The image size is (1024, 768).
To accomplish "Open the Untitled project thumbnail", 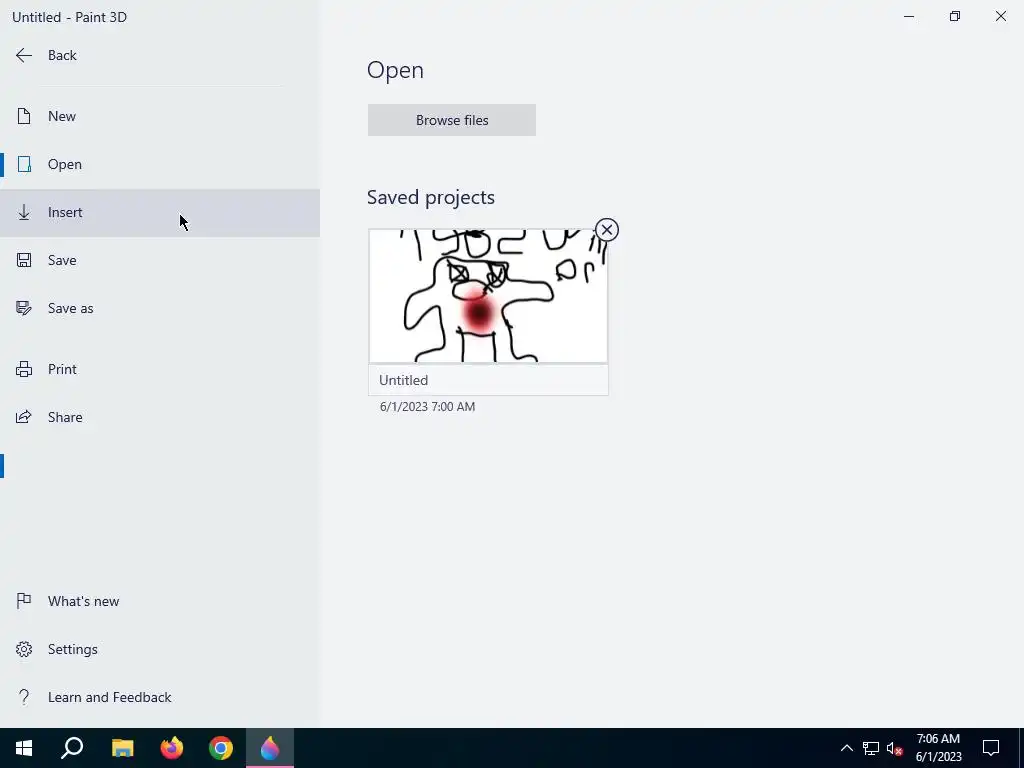I will click(488, 296).
